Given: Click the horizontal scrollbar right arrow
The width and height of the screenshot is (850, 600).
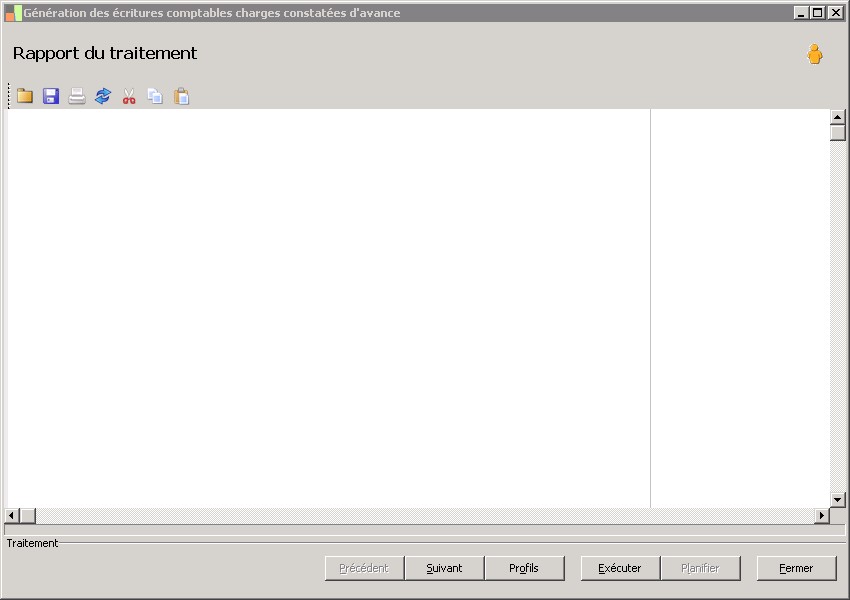Looking at the screenshot, I should 822,515.
